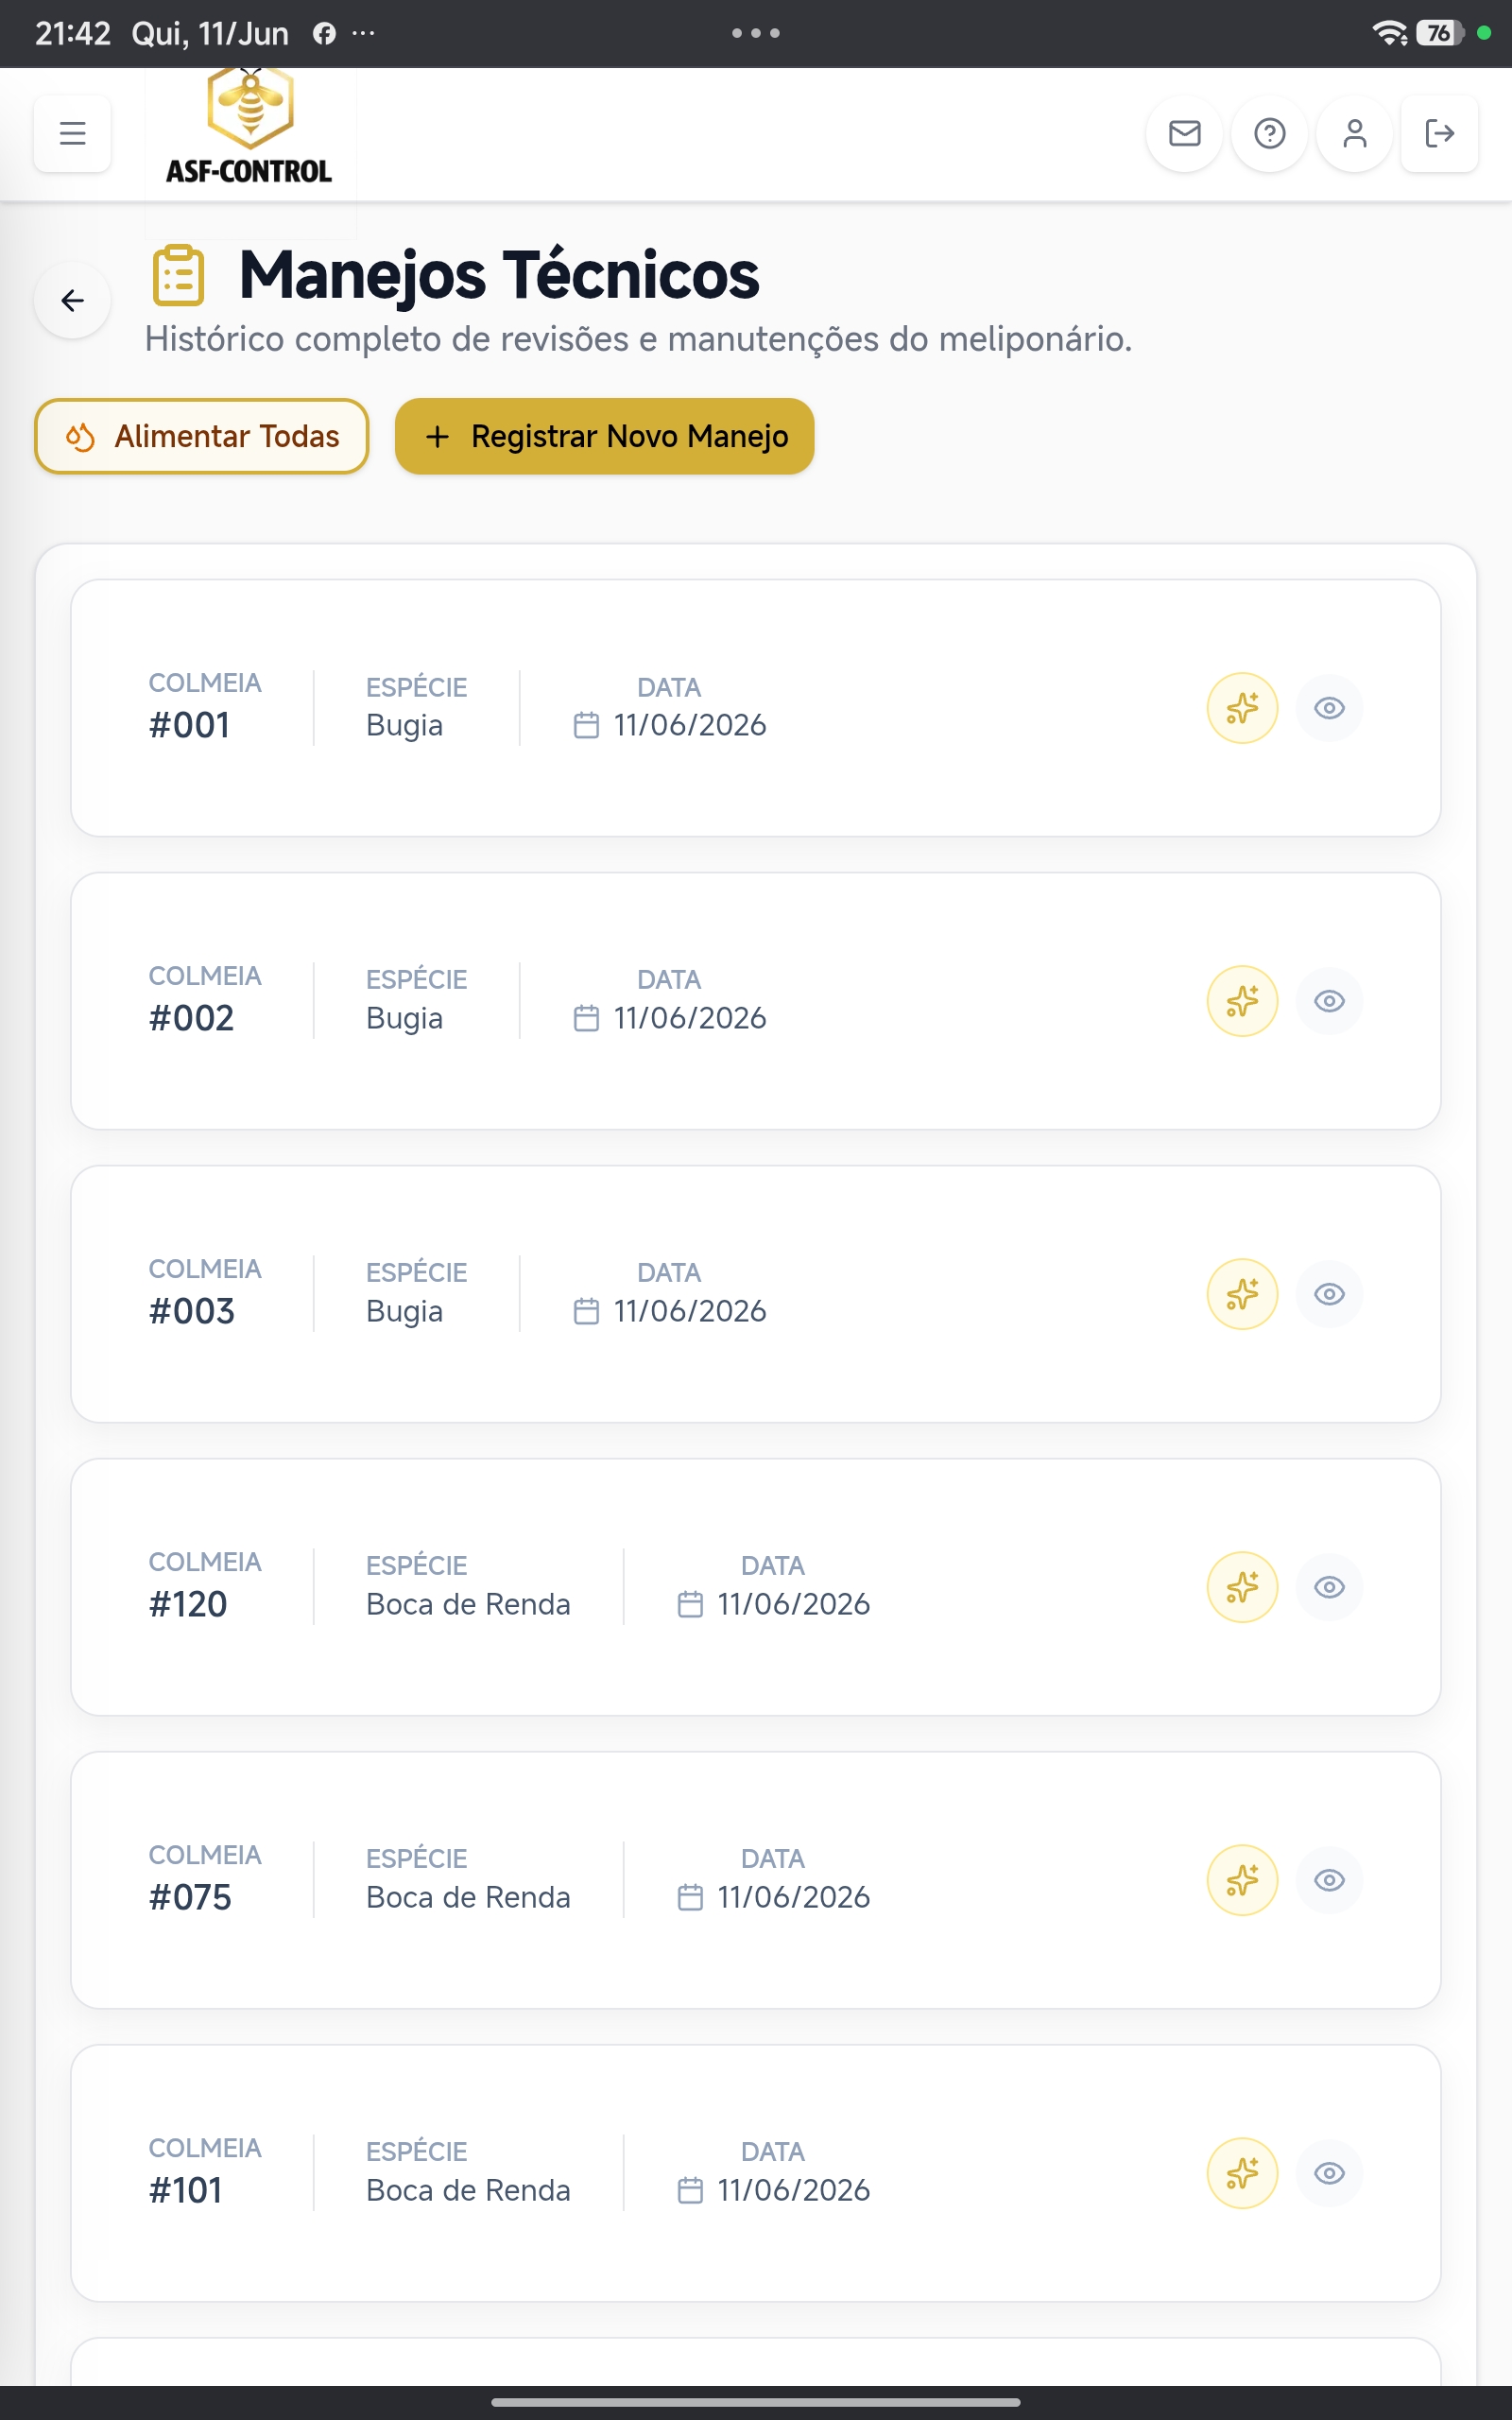Image resolution: width=1512 pixels, height=2420 pixels.
Task: Select the colmeia #075 Boca de Renda card
Action: click(756, 1880)
